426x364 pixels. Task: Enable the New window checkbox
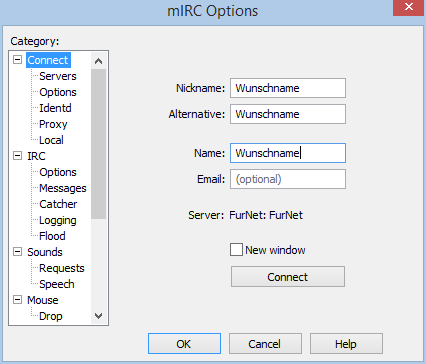[236, 250]
